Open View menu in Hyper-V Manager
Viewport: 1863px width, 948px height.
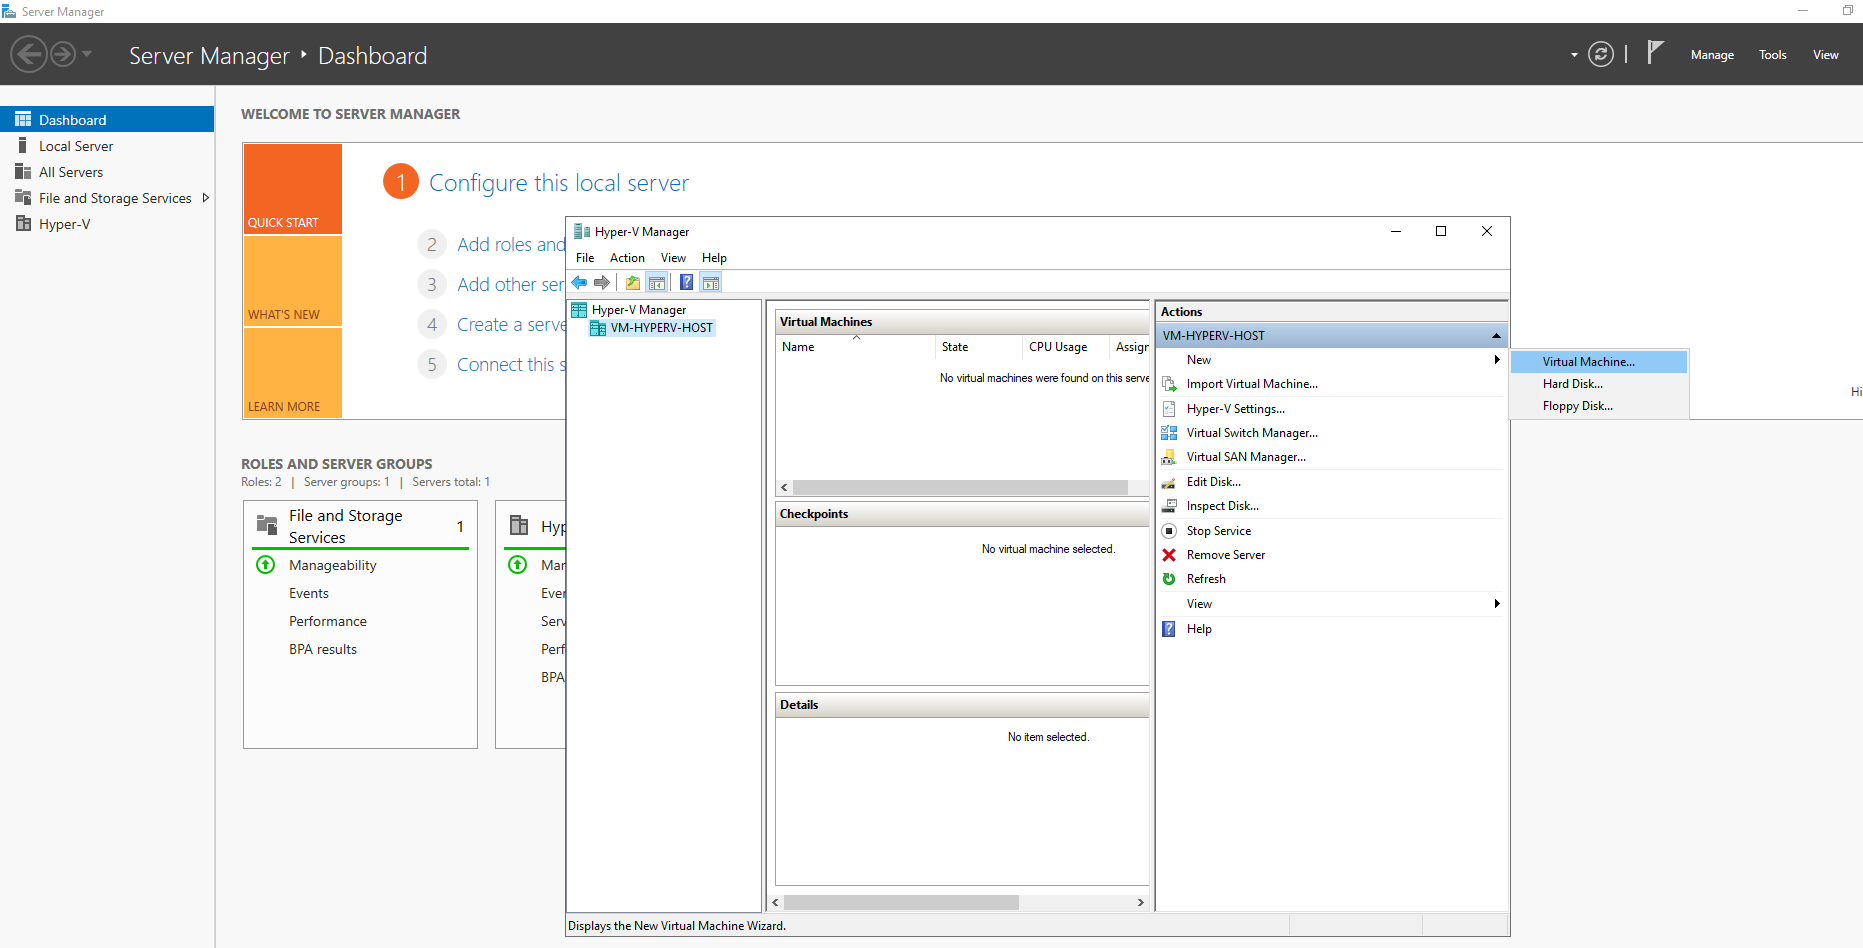coord(673,258)
